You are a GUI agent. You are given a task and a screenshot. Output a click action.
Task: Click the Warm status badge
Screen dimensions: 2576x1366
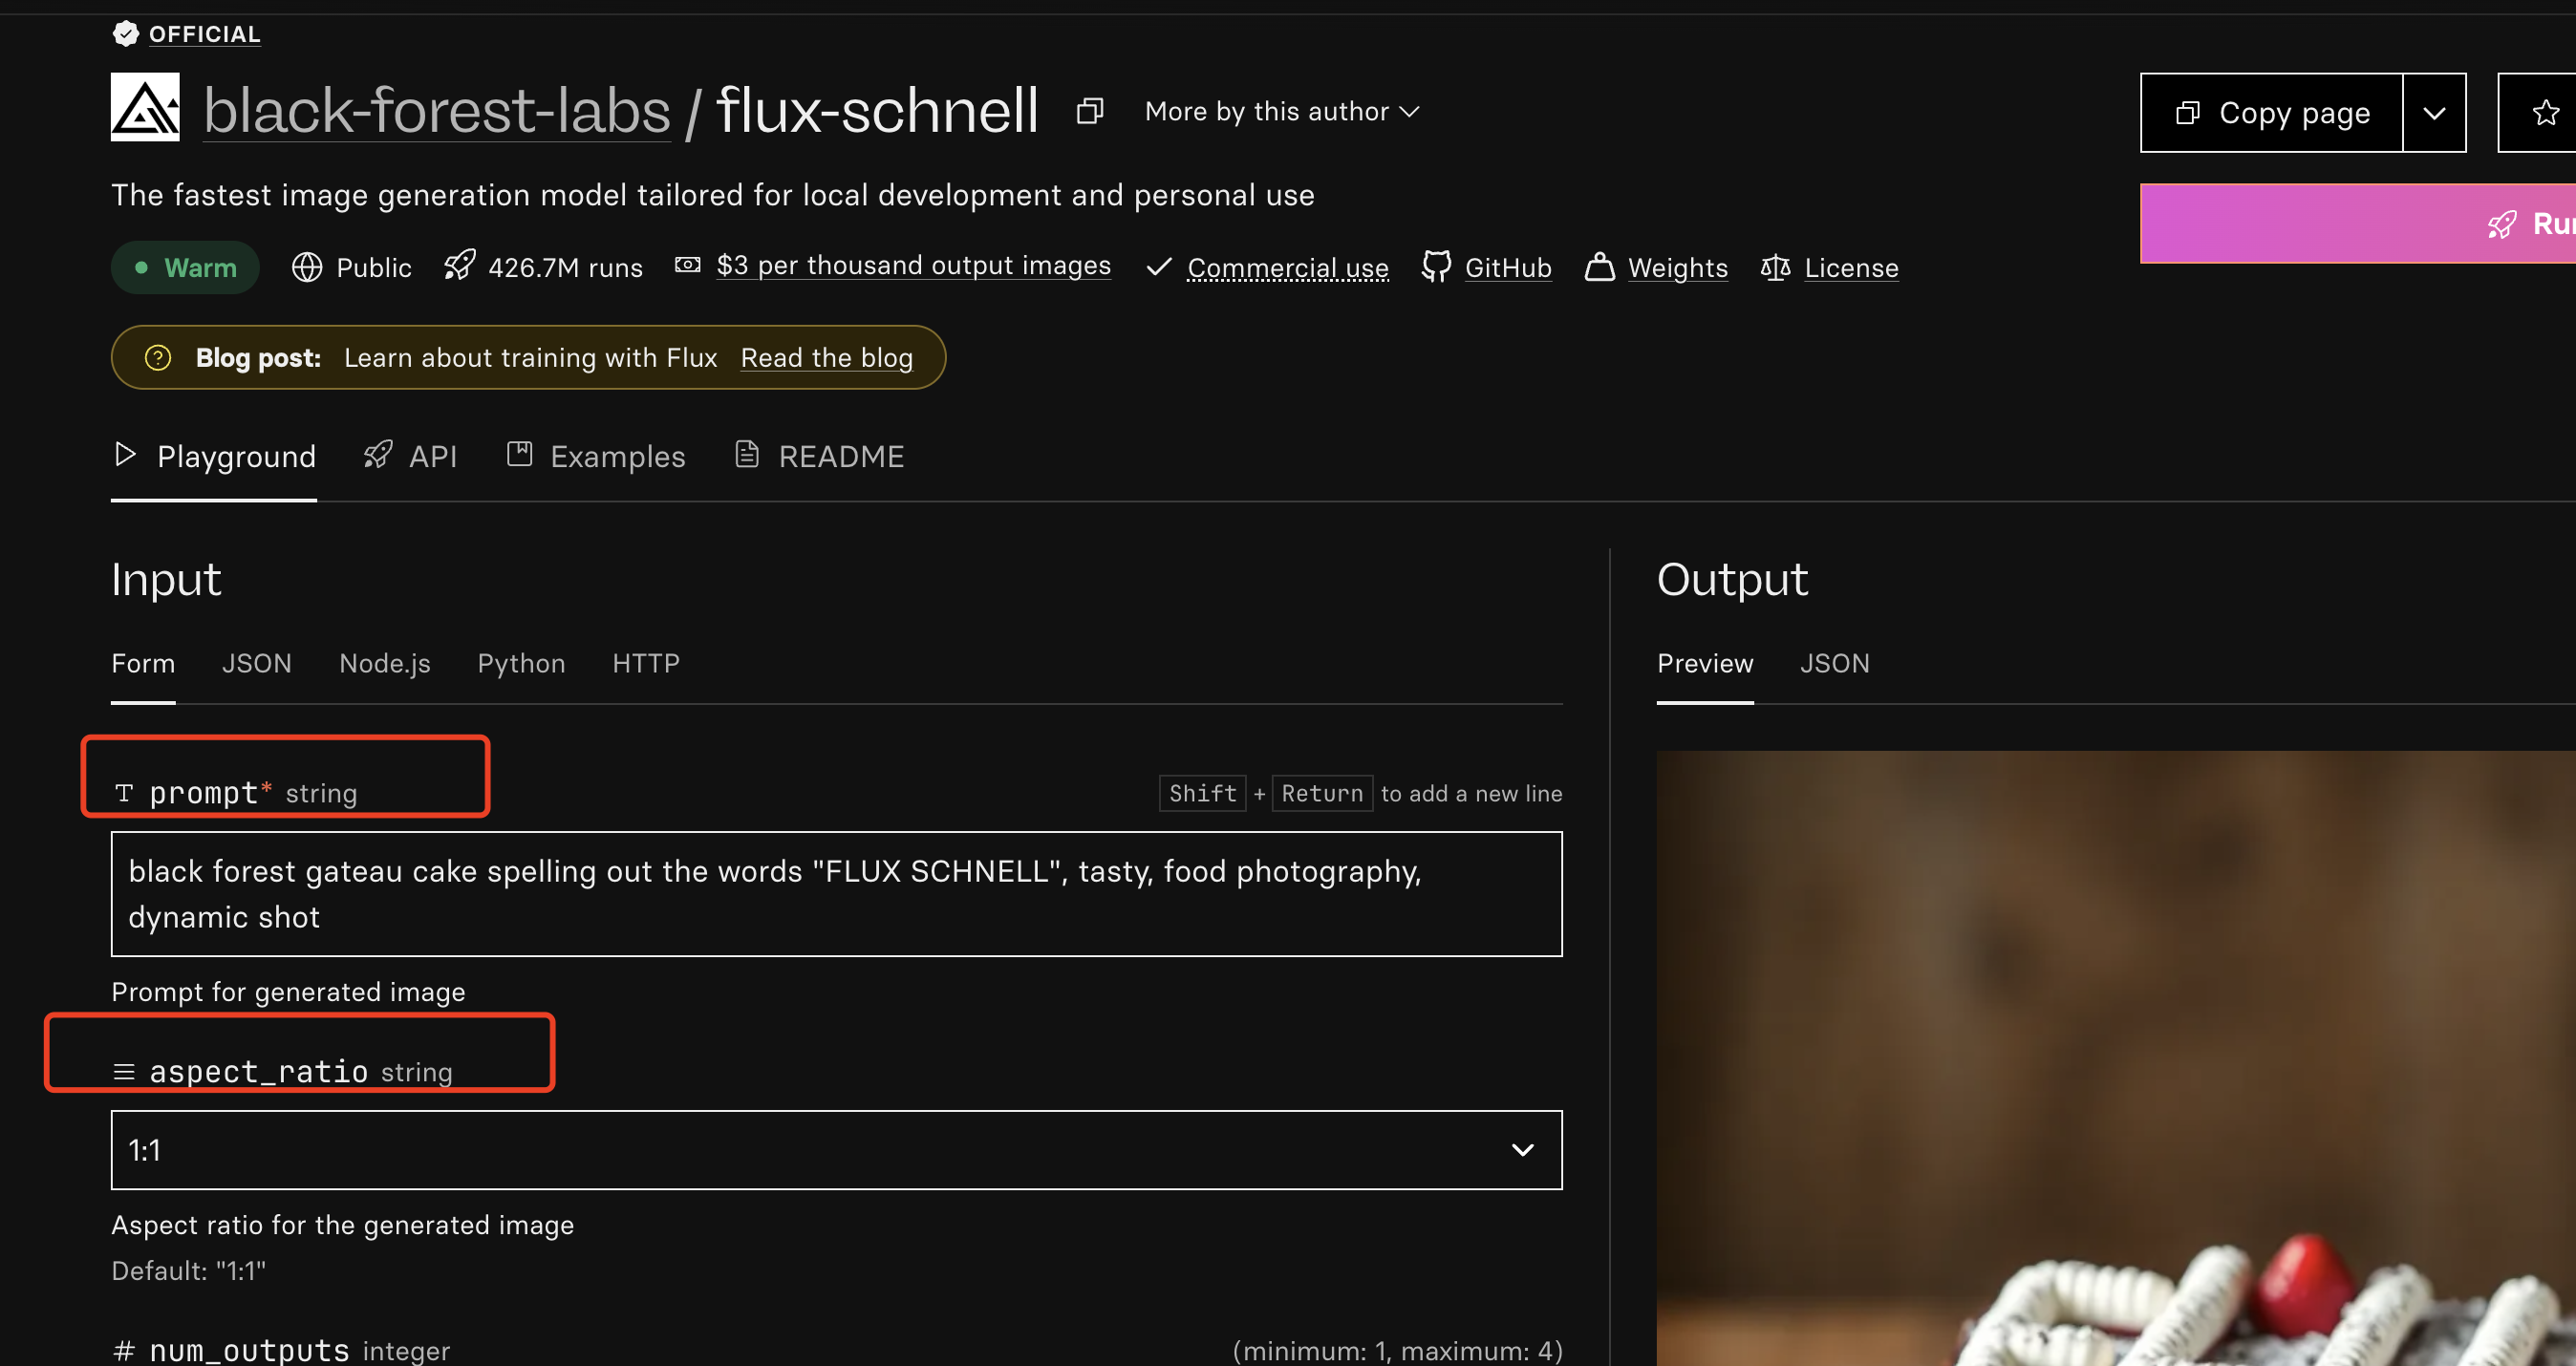[185, 267]
